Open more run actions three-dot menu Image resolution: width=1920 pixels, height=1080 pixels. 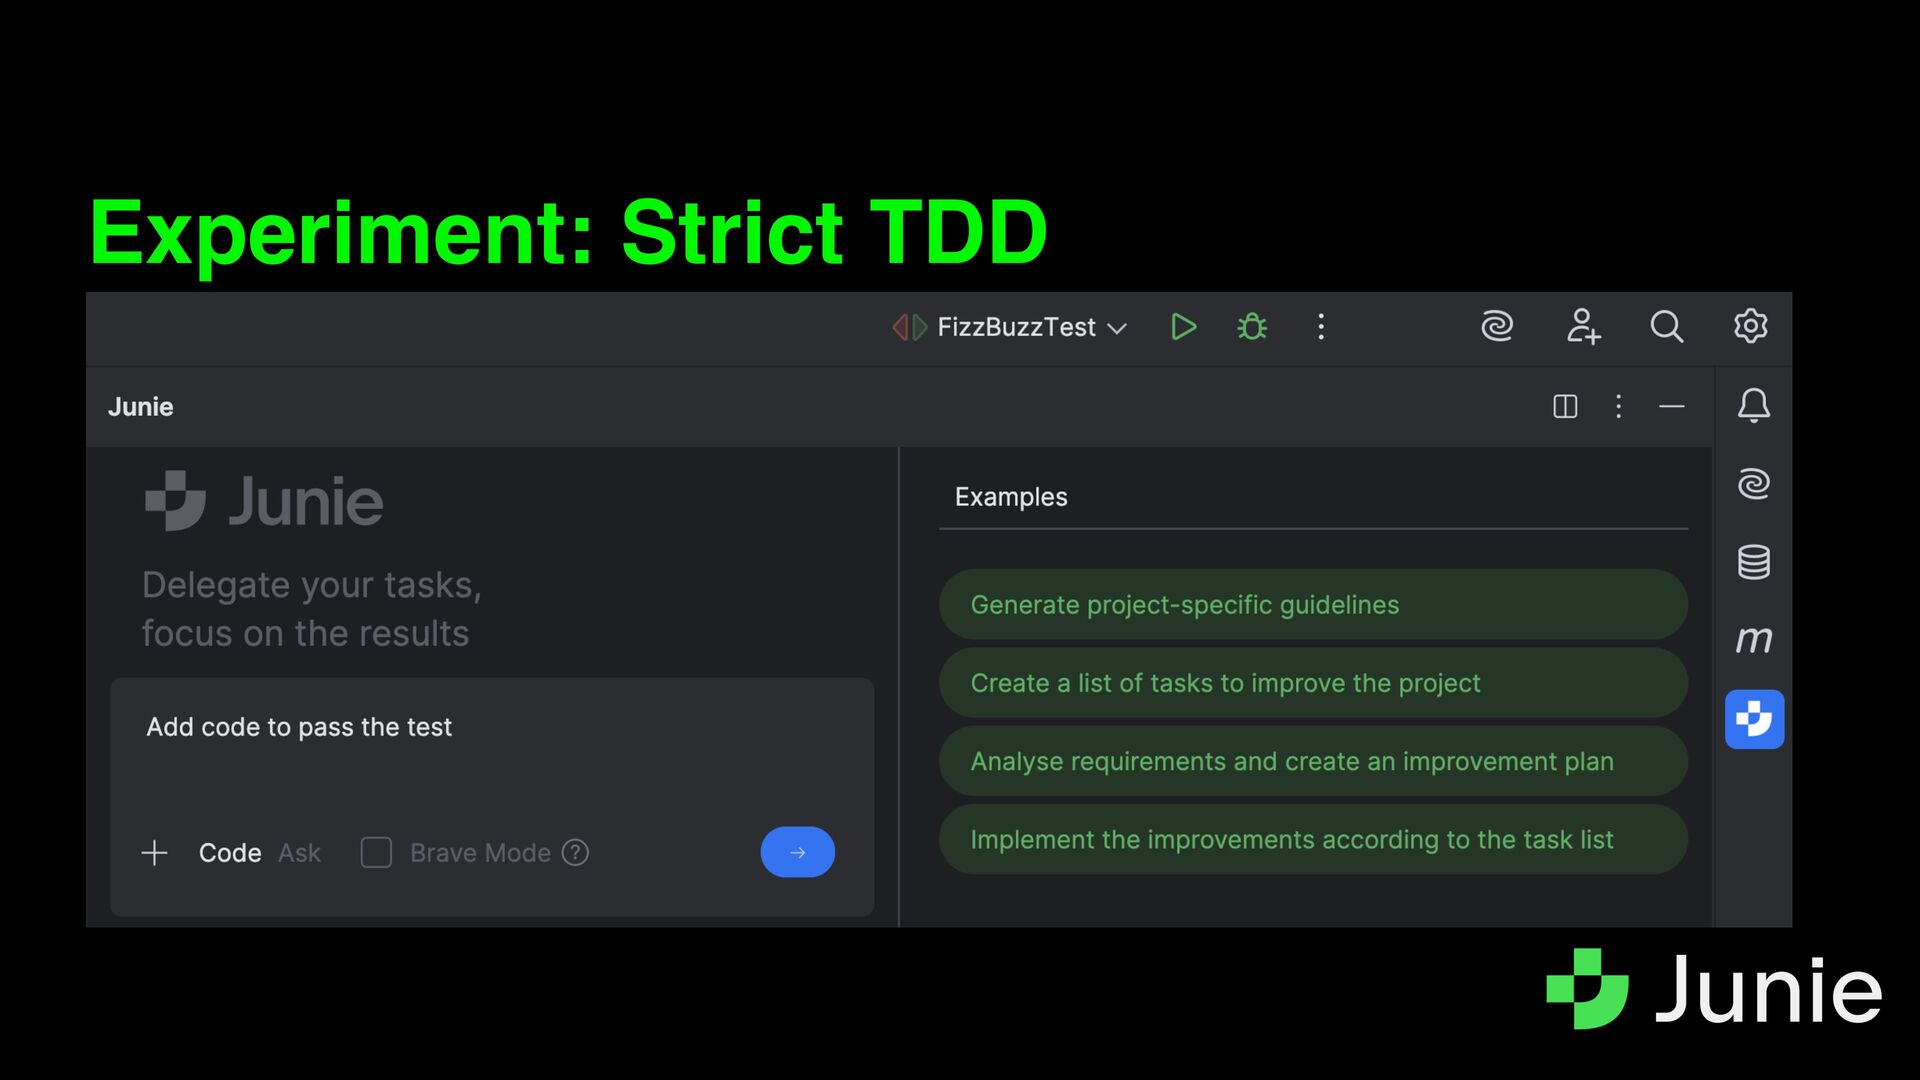pos(1321,327)
